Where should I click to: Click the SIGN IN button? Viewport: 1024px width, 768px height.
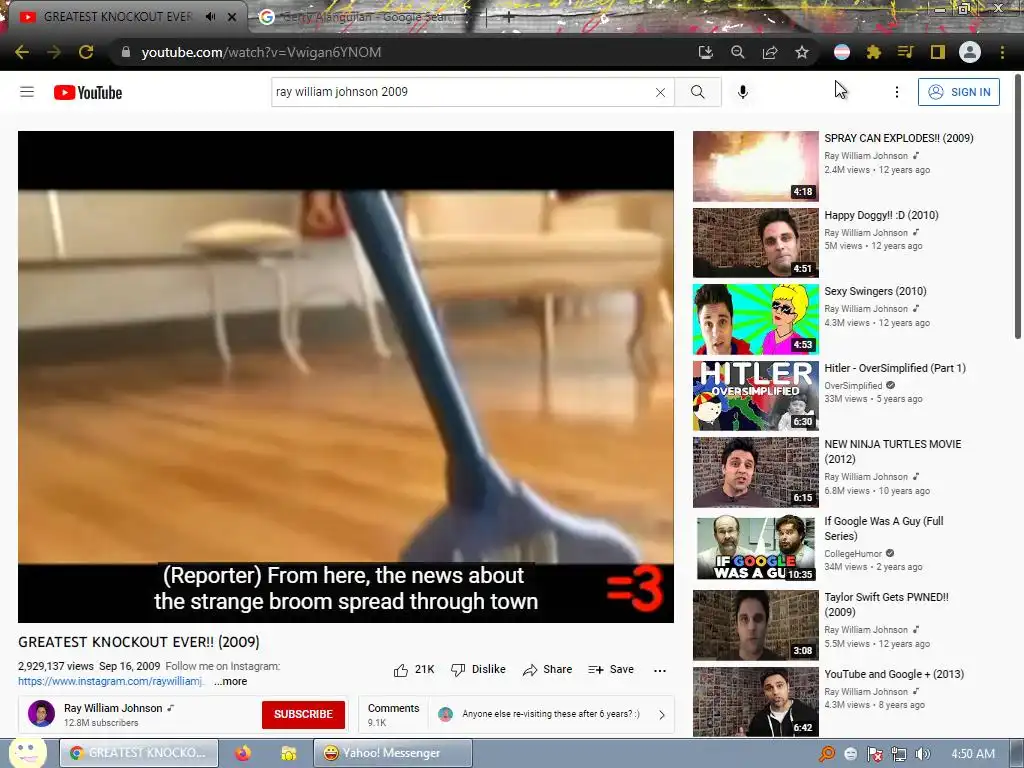click(x=959, y=92)
